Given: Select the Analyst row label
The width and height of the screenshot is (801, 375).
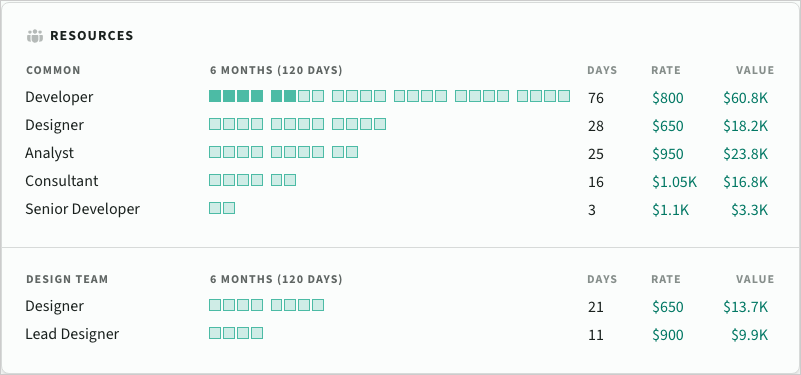Looking at the screenshot, I should (50, 153).
